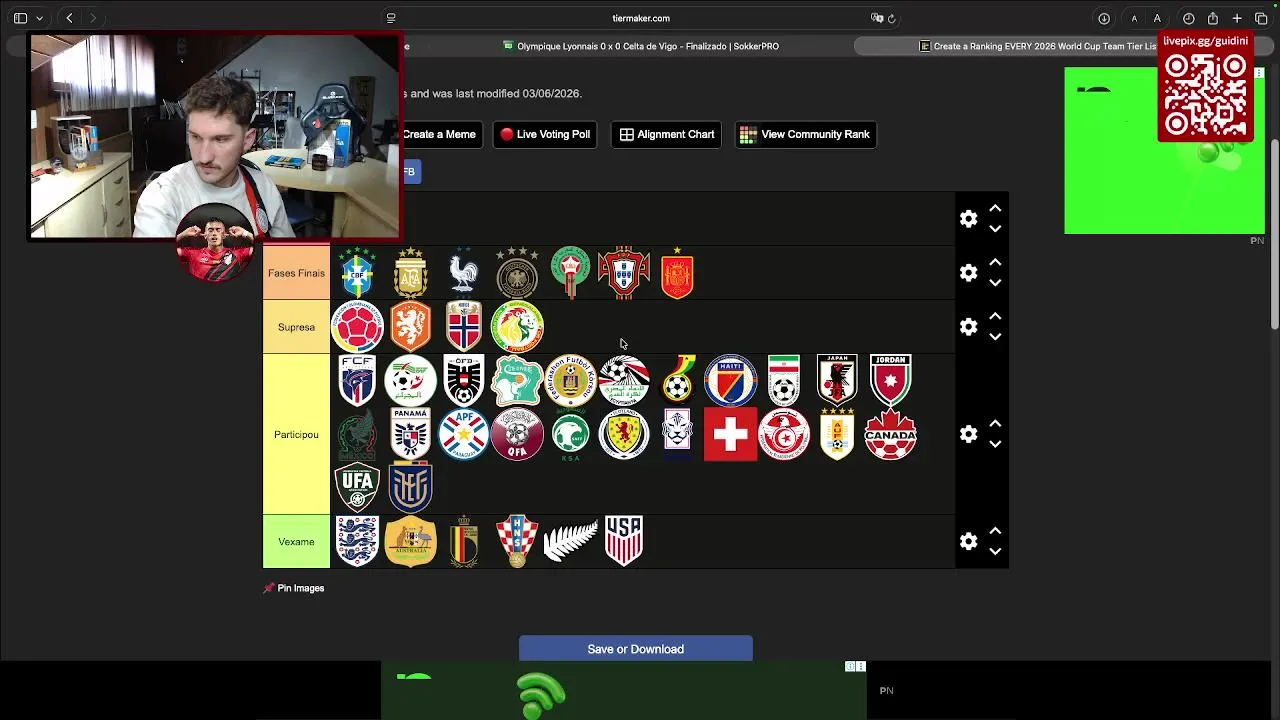Image resolution: width=1280 pixels, height=720 pixels.
Task: Move the Participou row down
Action: coord(995,444)
